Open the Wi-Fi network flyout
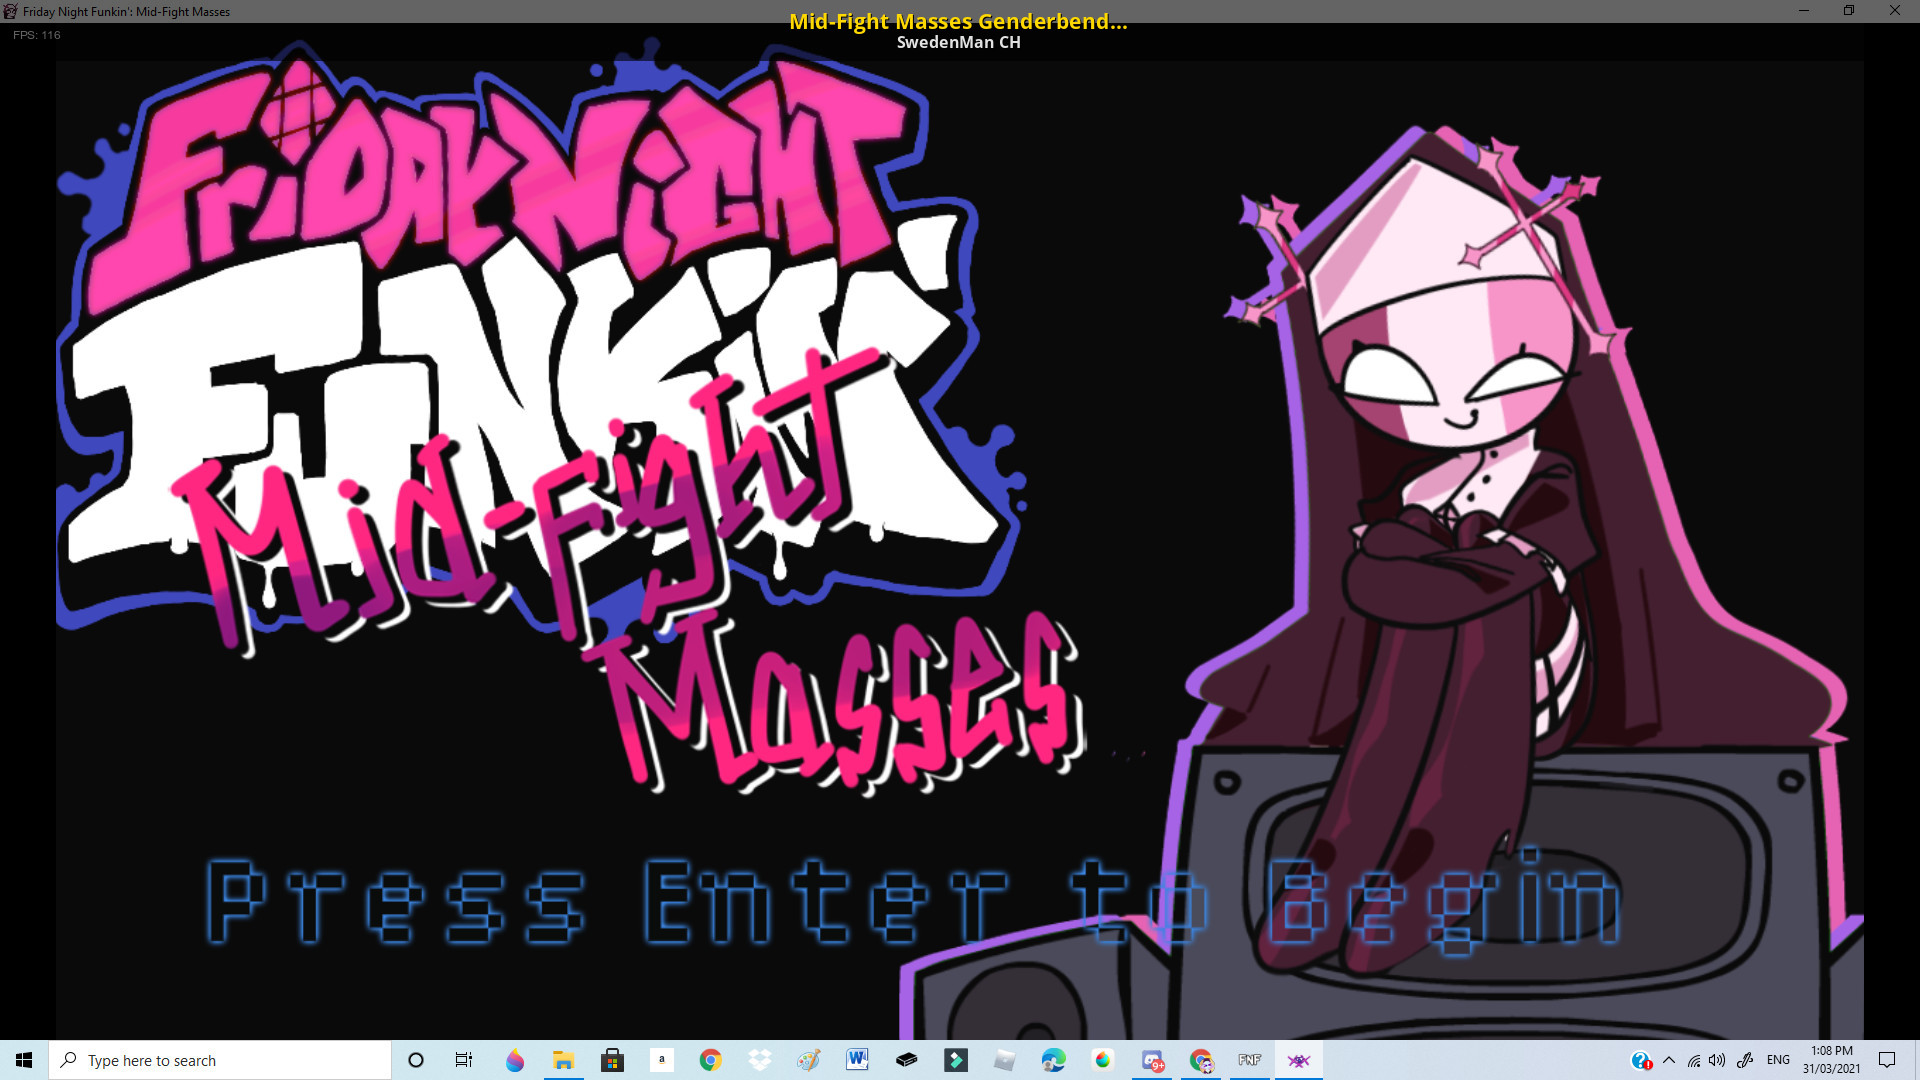This screenshot has width=1920, height=1080. [x=1693, y=1060]
